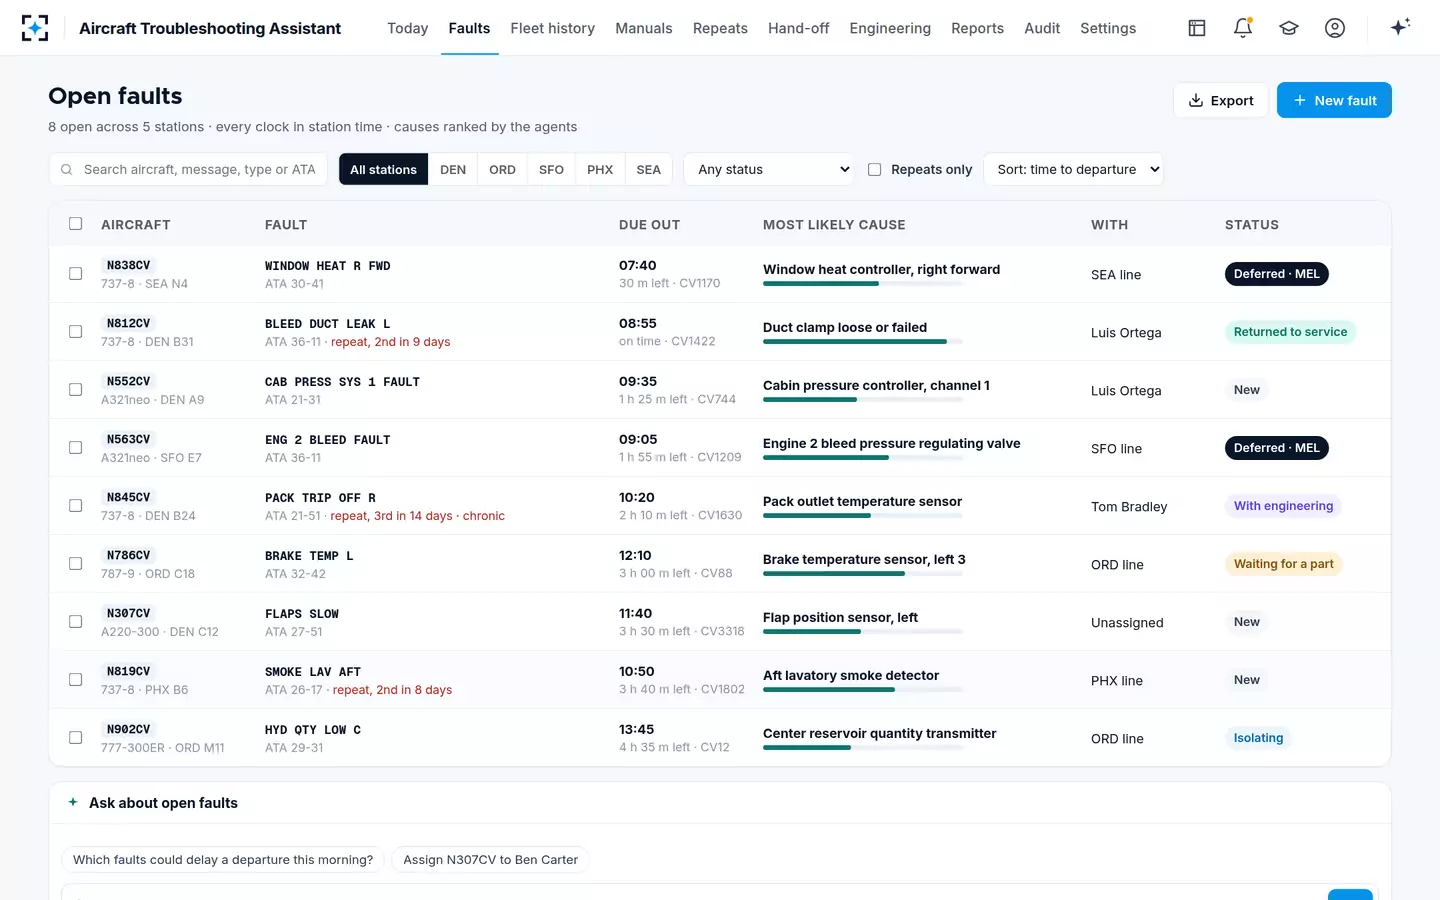Go to the Today tab
Viewport: 1440px width, 900px height.
[x=407, y=28]
